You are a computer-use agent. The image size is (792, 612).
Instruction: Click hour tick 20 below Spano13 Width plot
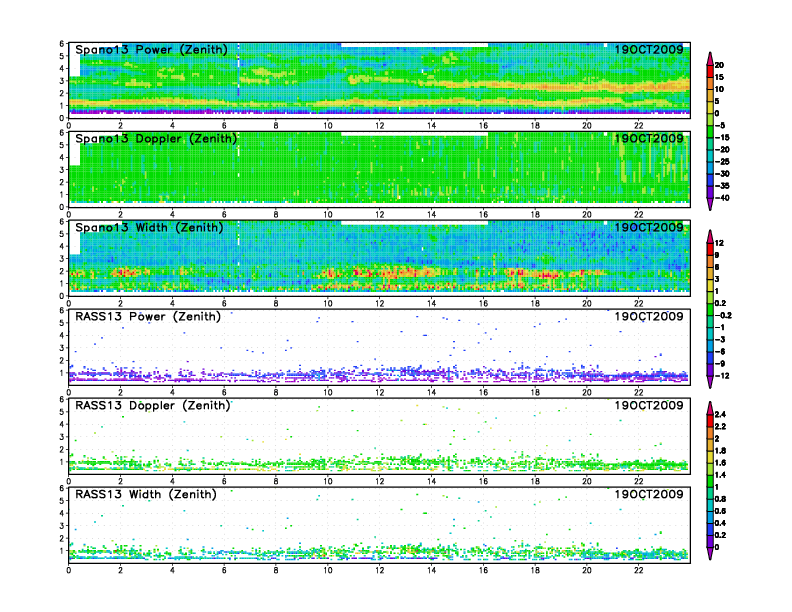tap(586, 303)
